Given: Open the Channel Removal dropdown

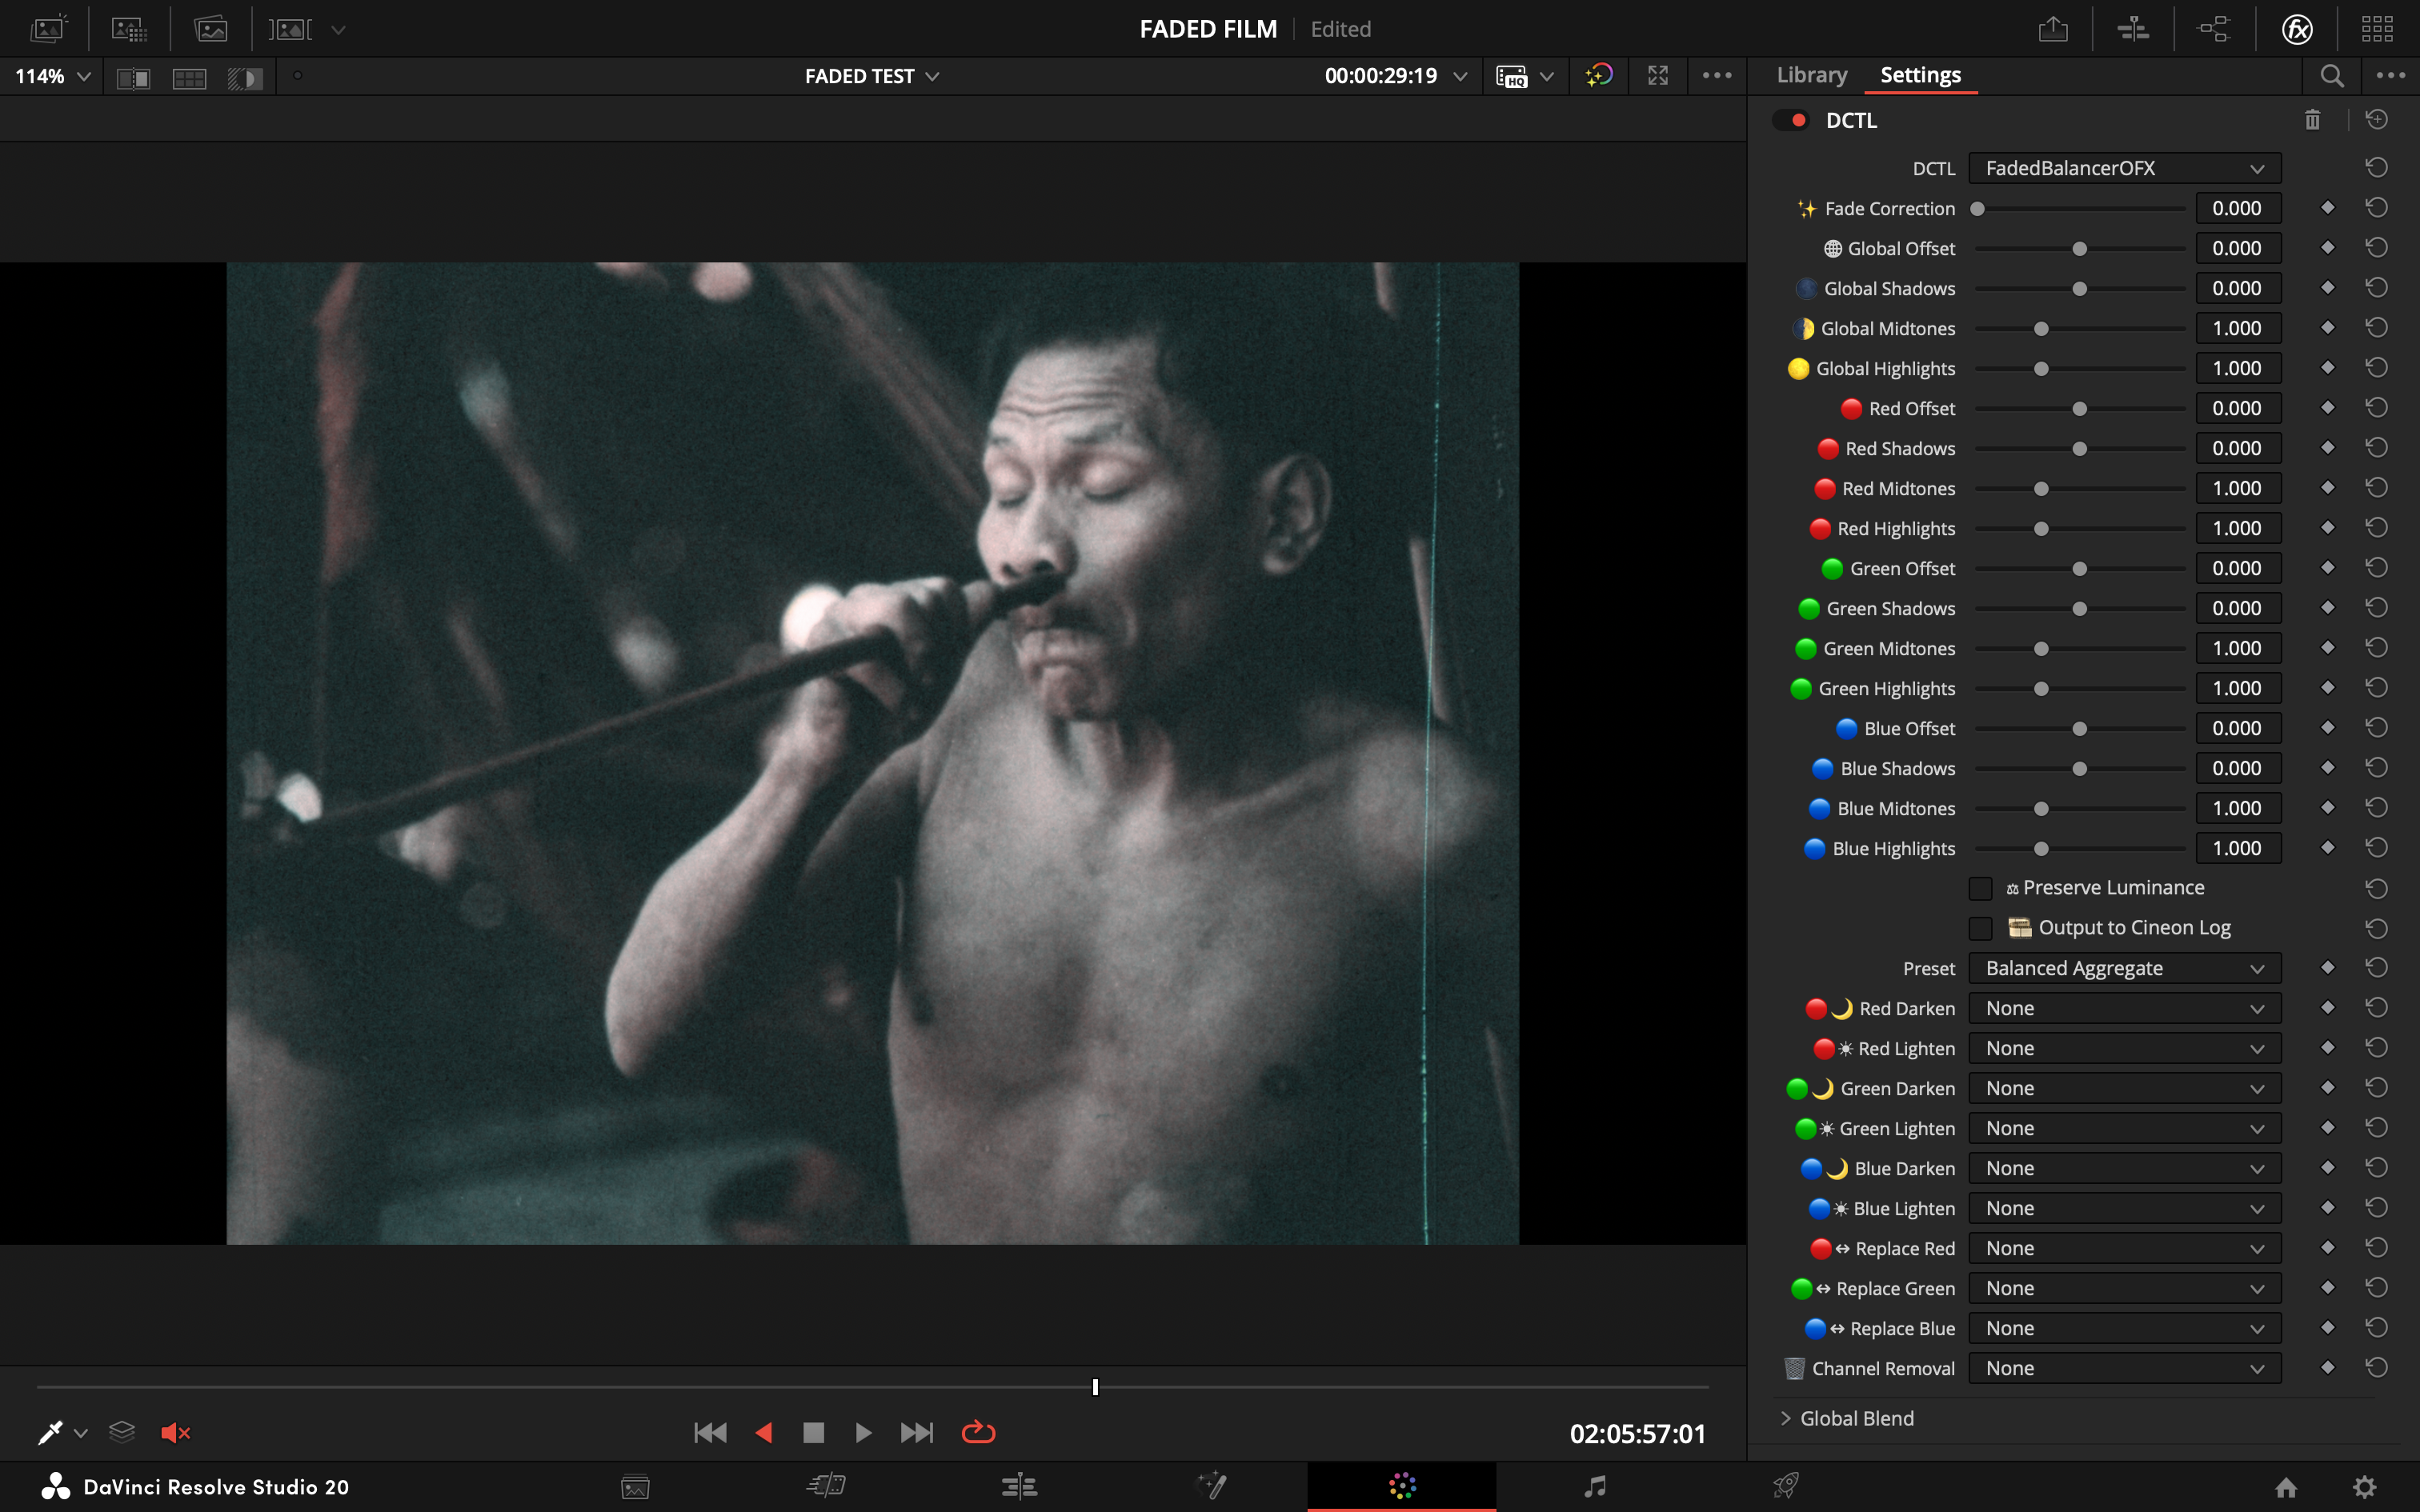Looking at the screenshot, I should coord(2124,1368).
